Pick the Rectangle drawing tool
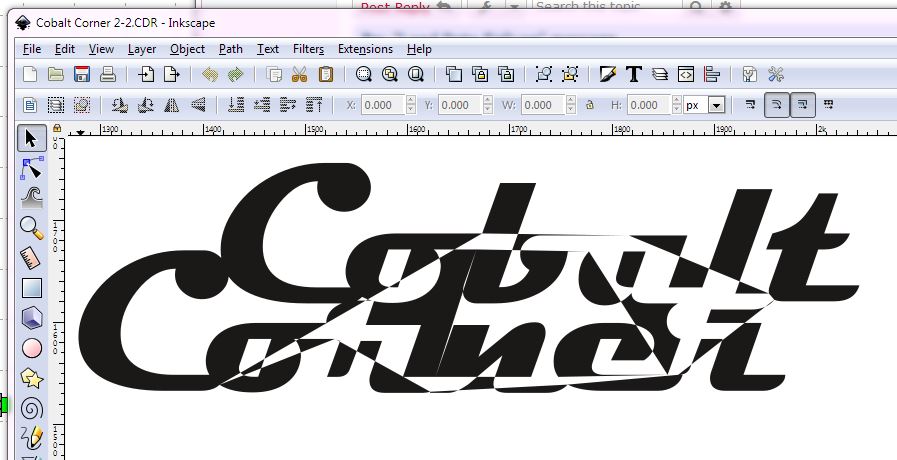This screenshot has height=460, width=897. pyautogui.click(x=32, y=288)
